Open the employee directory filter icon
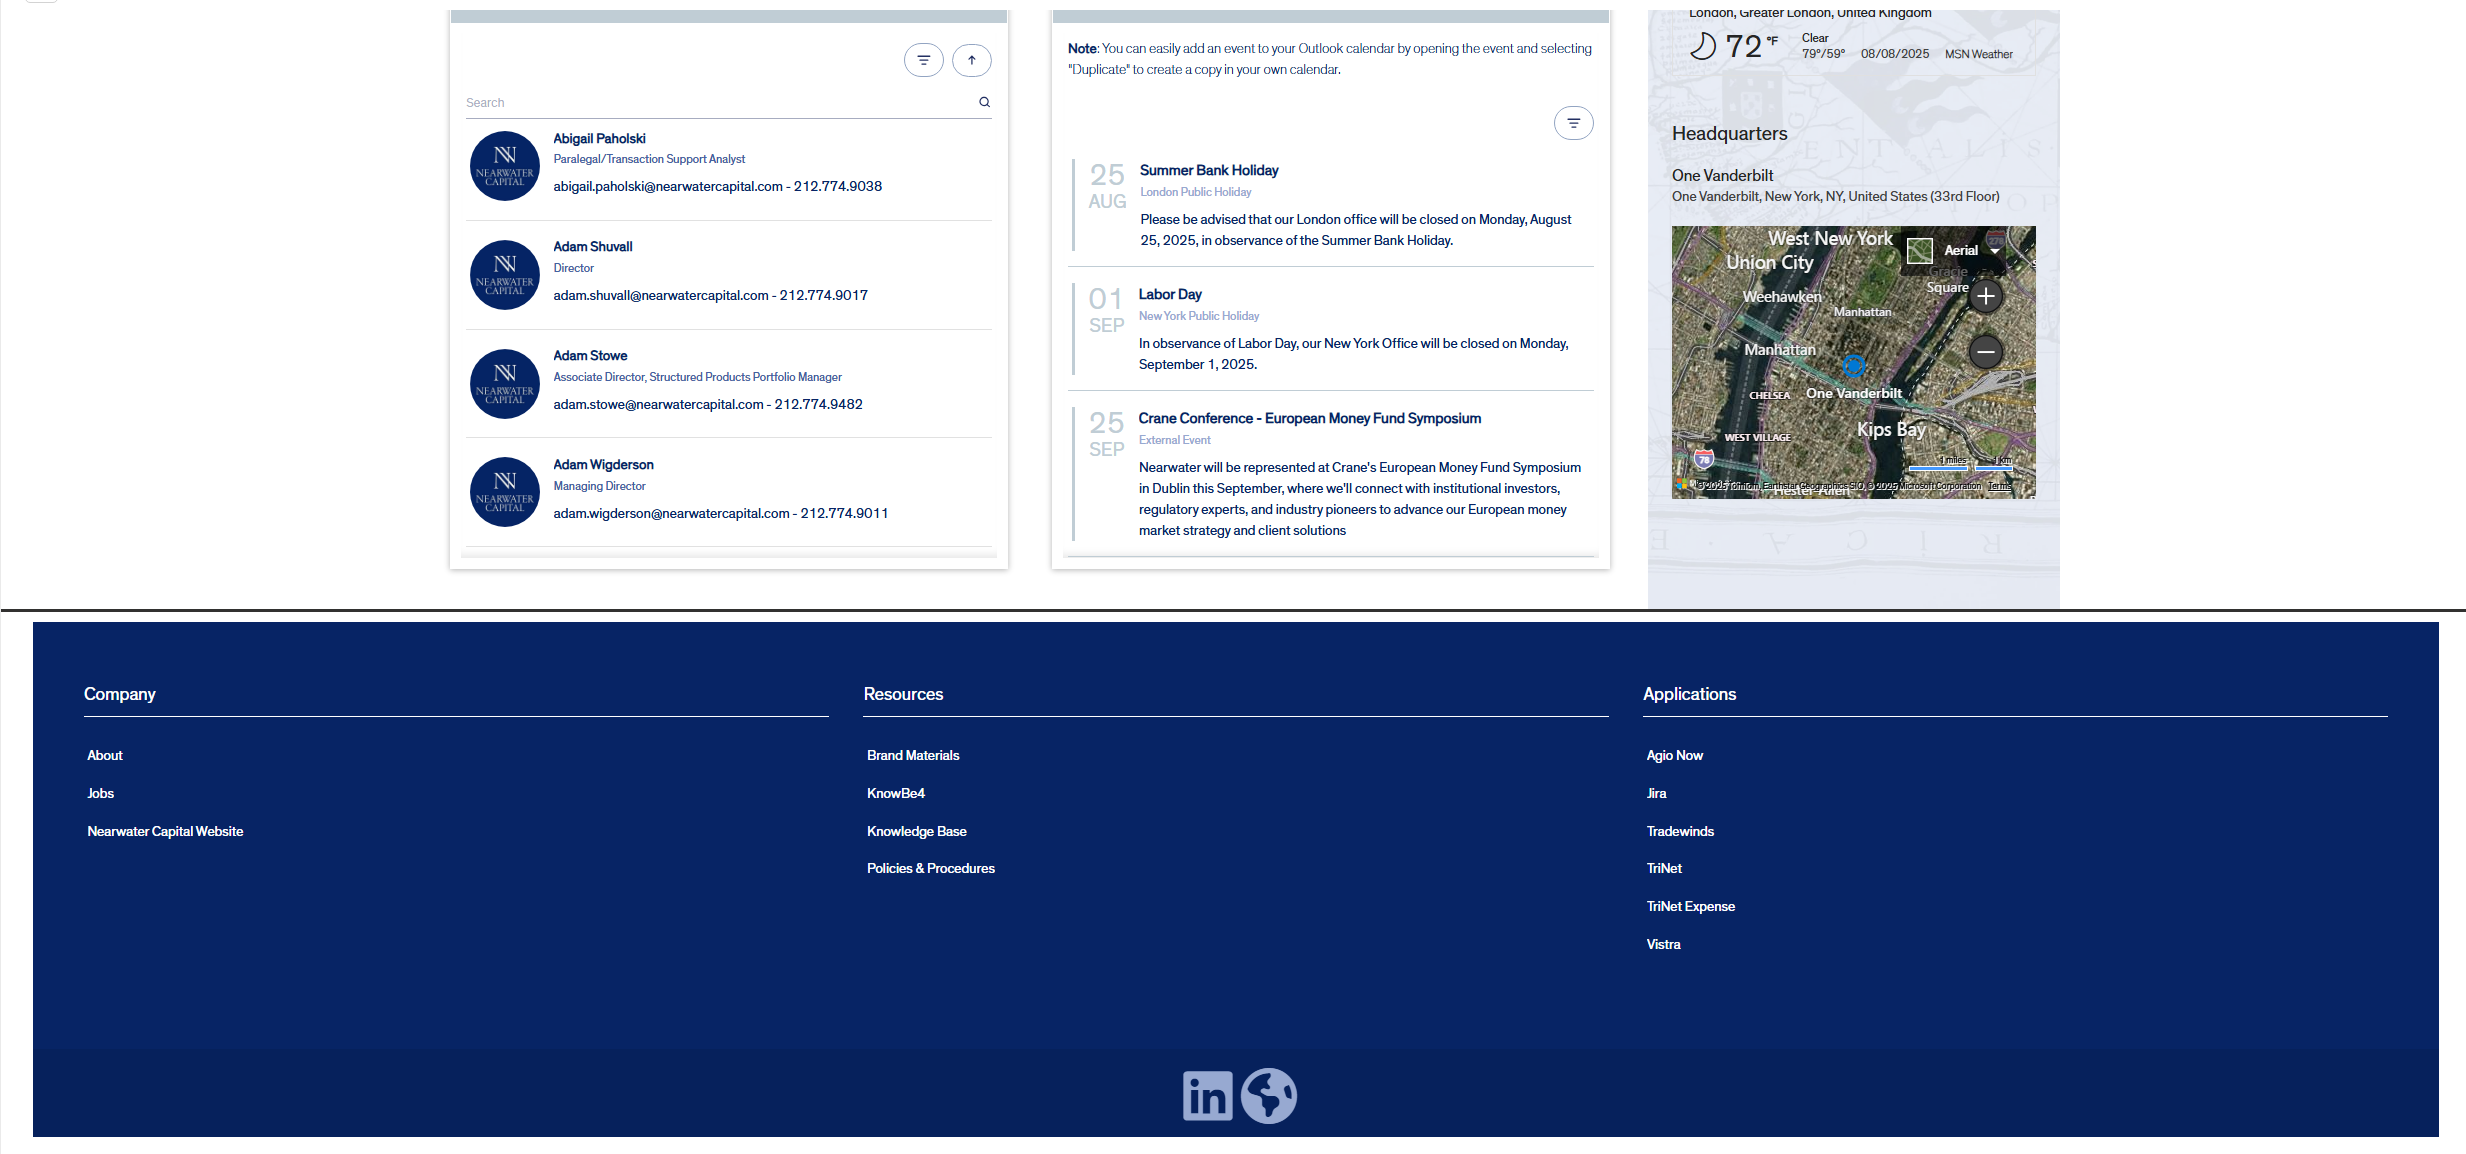The width and height of the screenshot is (2466, 1154). [x=923, y=60]
